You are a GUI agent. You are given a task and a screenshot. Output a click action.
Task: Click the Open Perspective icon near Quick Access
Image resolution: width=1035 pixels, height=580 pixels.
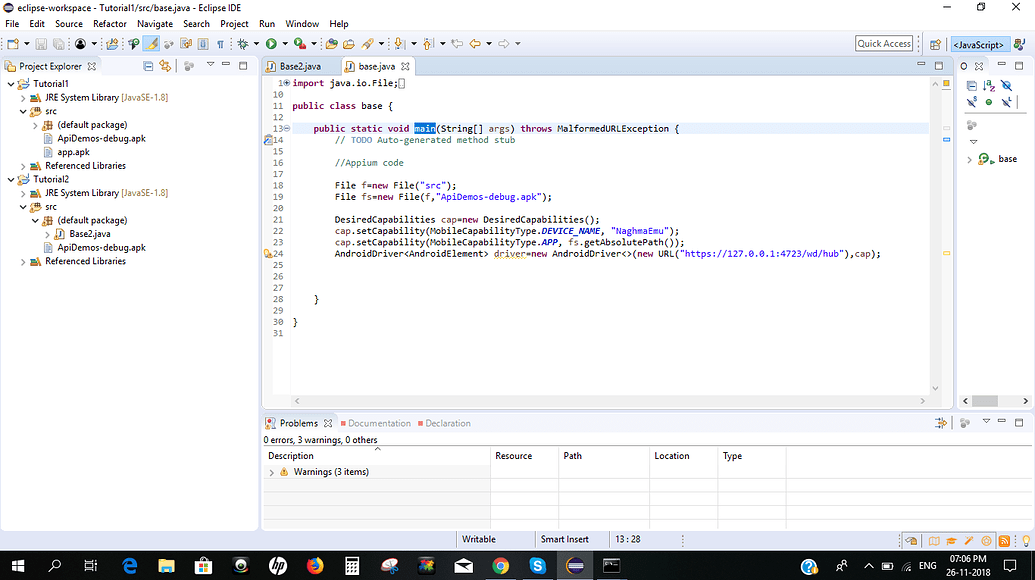click(935, 43)
